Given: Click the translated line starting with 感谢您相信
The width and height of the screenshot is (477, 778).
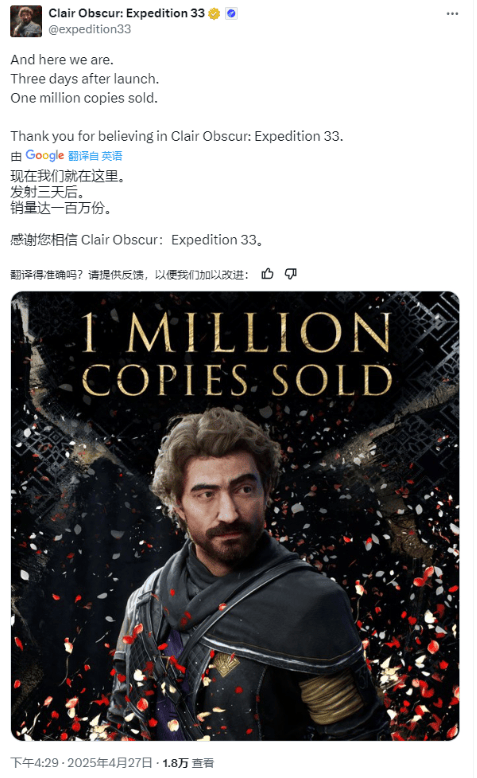Looking at the screenshot, I should [137, 240].
